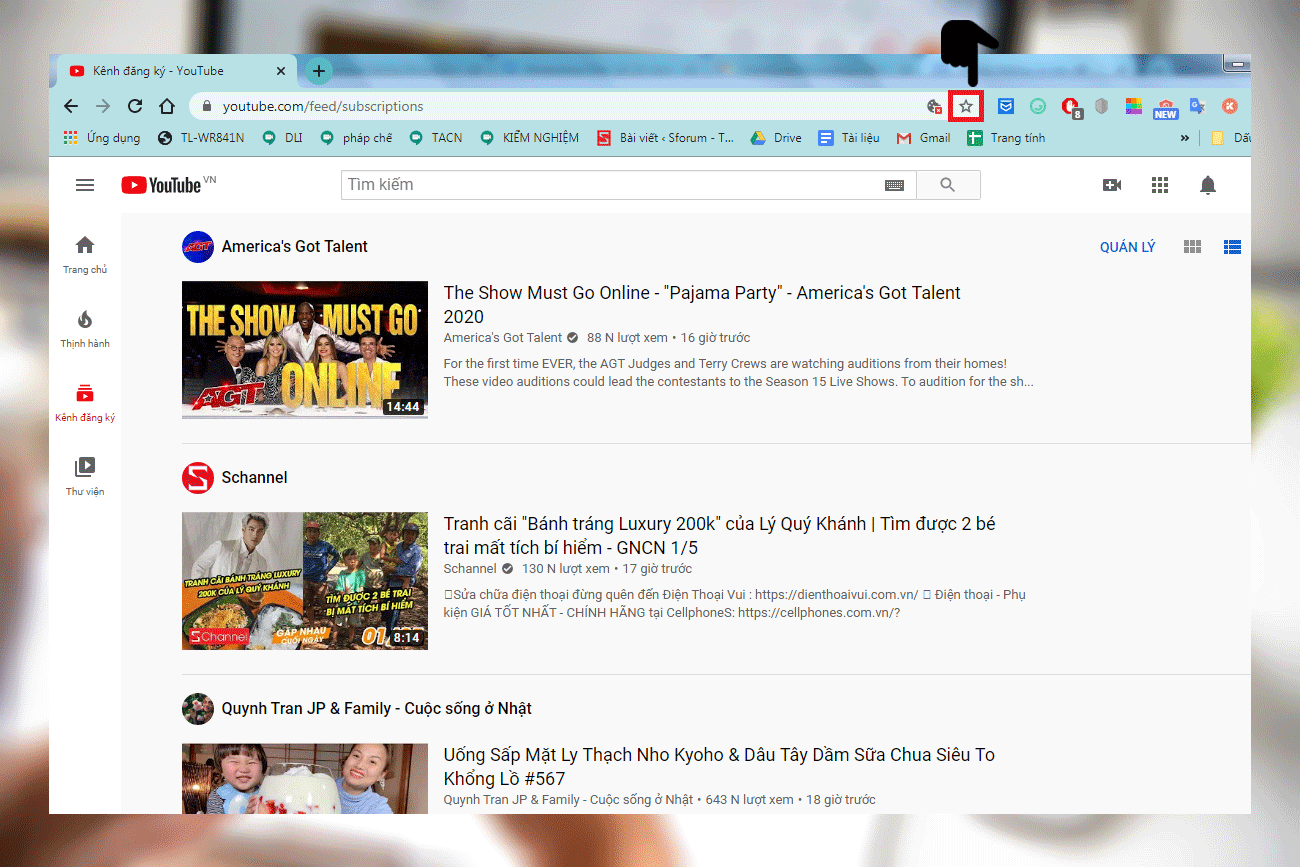This screenshot has height=867, width=1300.
Task: Open the Drive bookmark
Action: click(777, 138)
